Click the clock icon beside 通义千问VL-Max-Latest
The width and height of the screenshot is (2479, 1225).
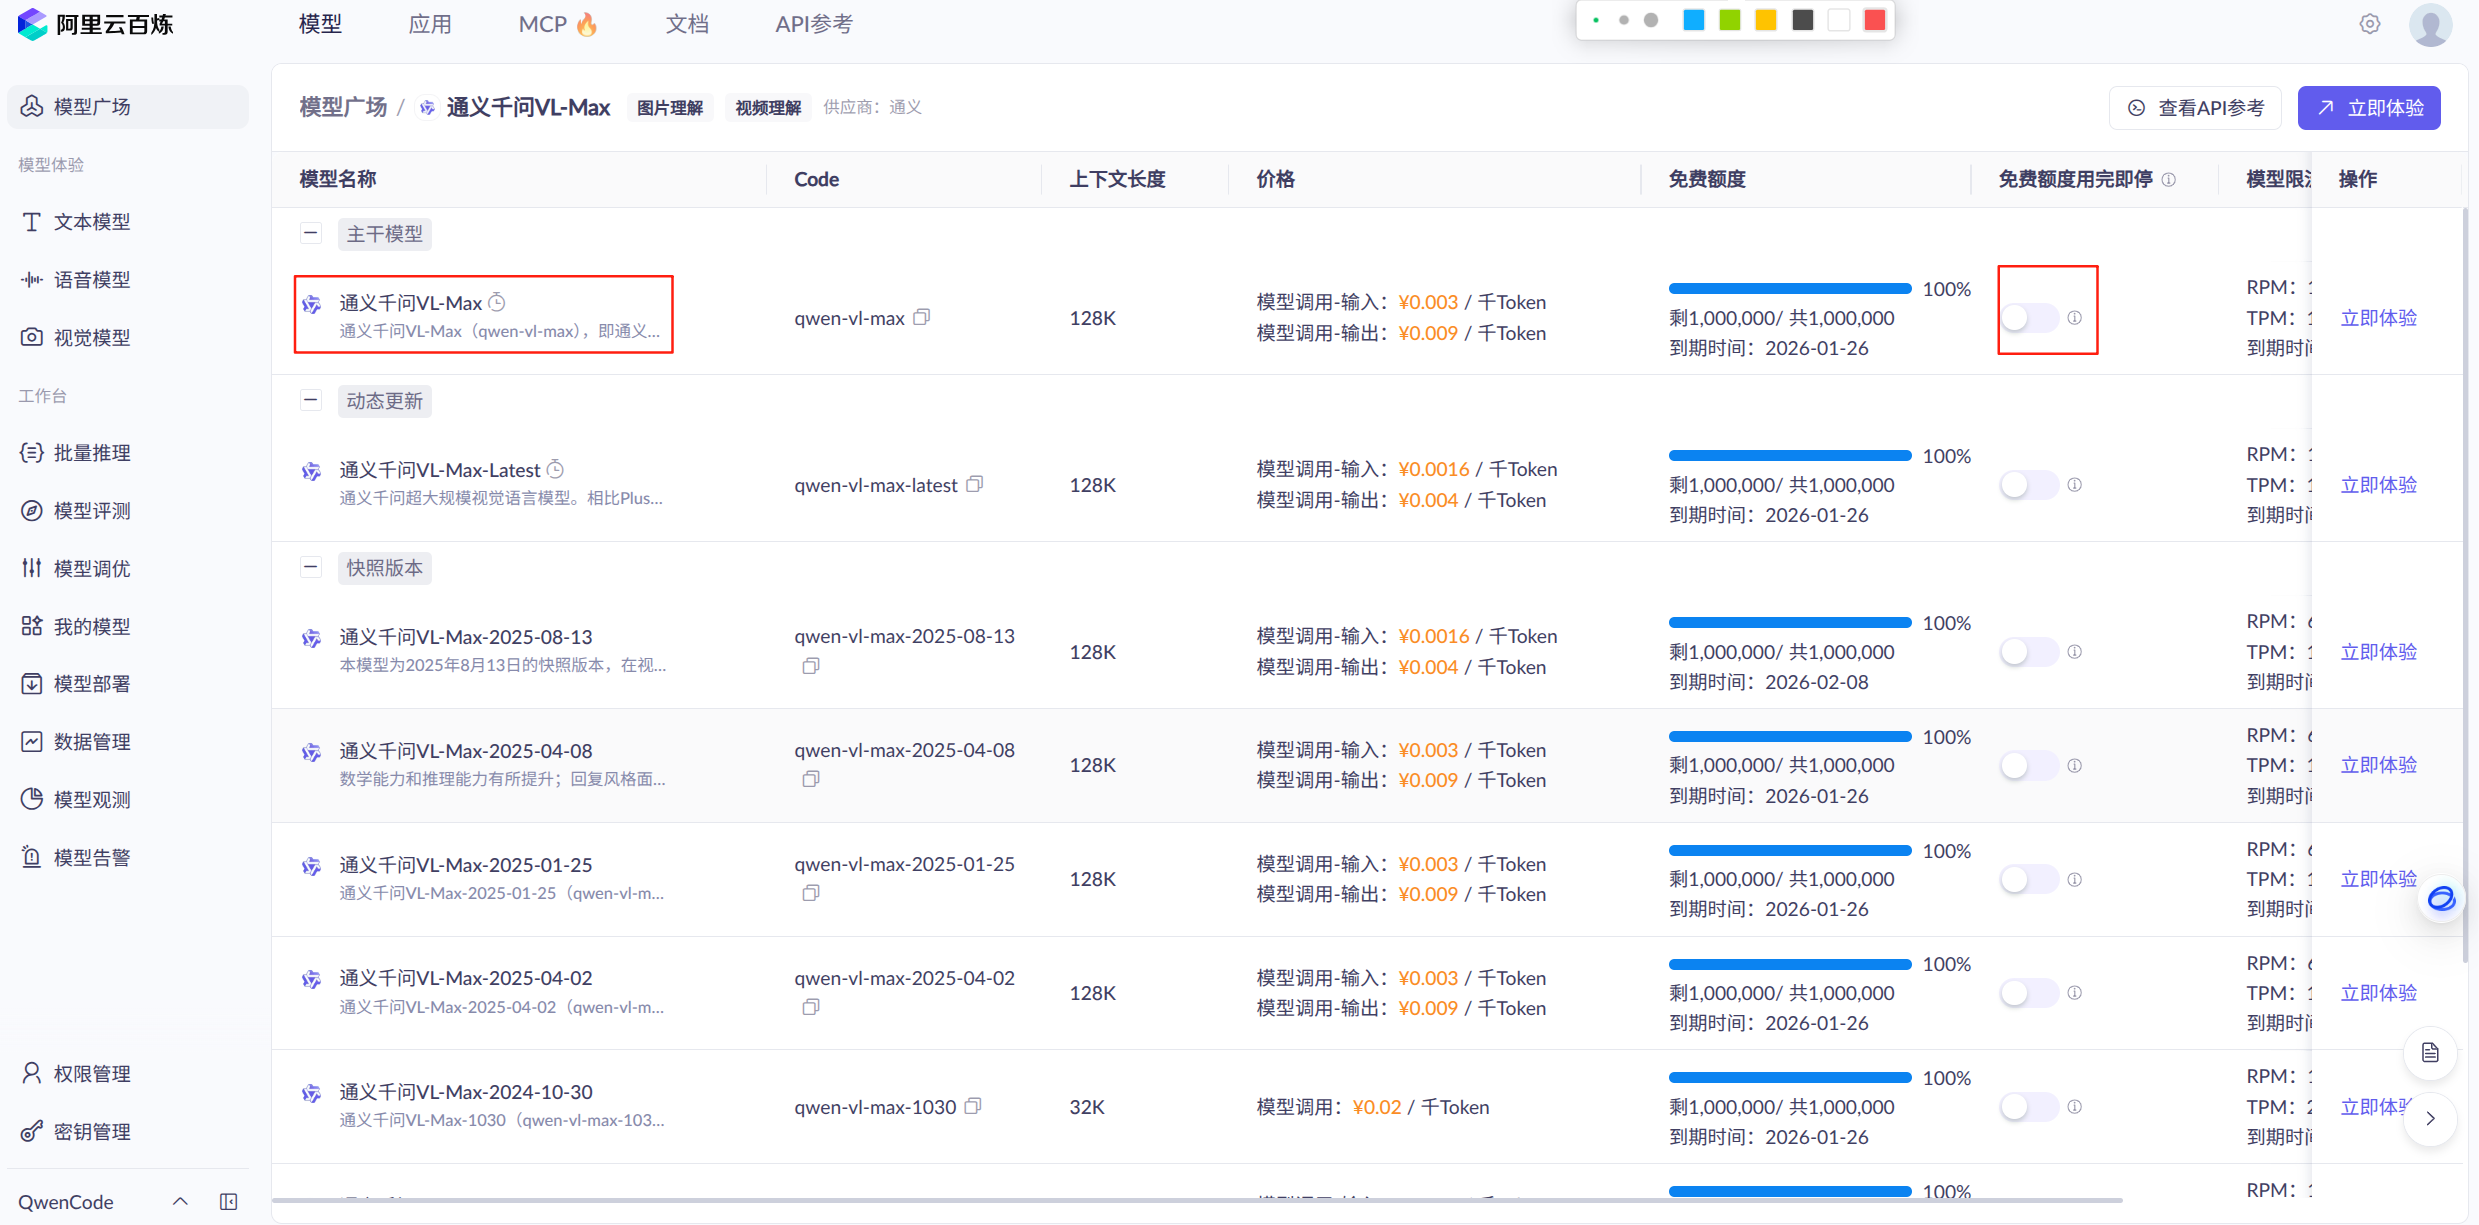point(555,469)
